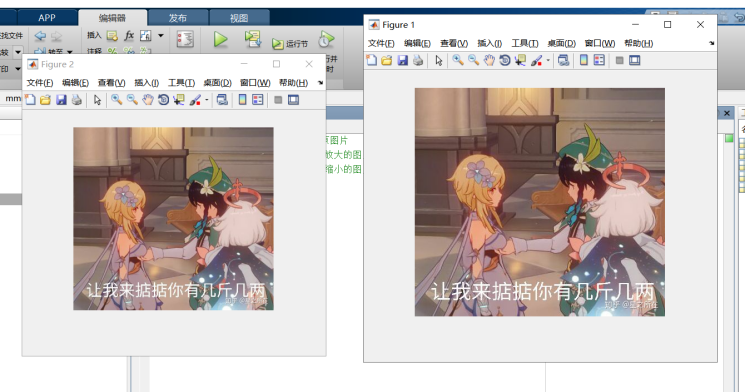Open file icon in Figure 2 toolbar

(x=45, y=100)
